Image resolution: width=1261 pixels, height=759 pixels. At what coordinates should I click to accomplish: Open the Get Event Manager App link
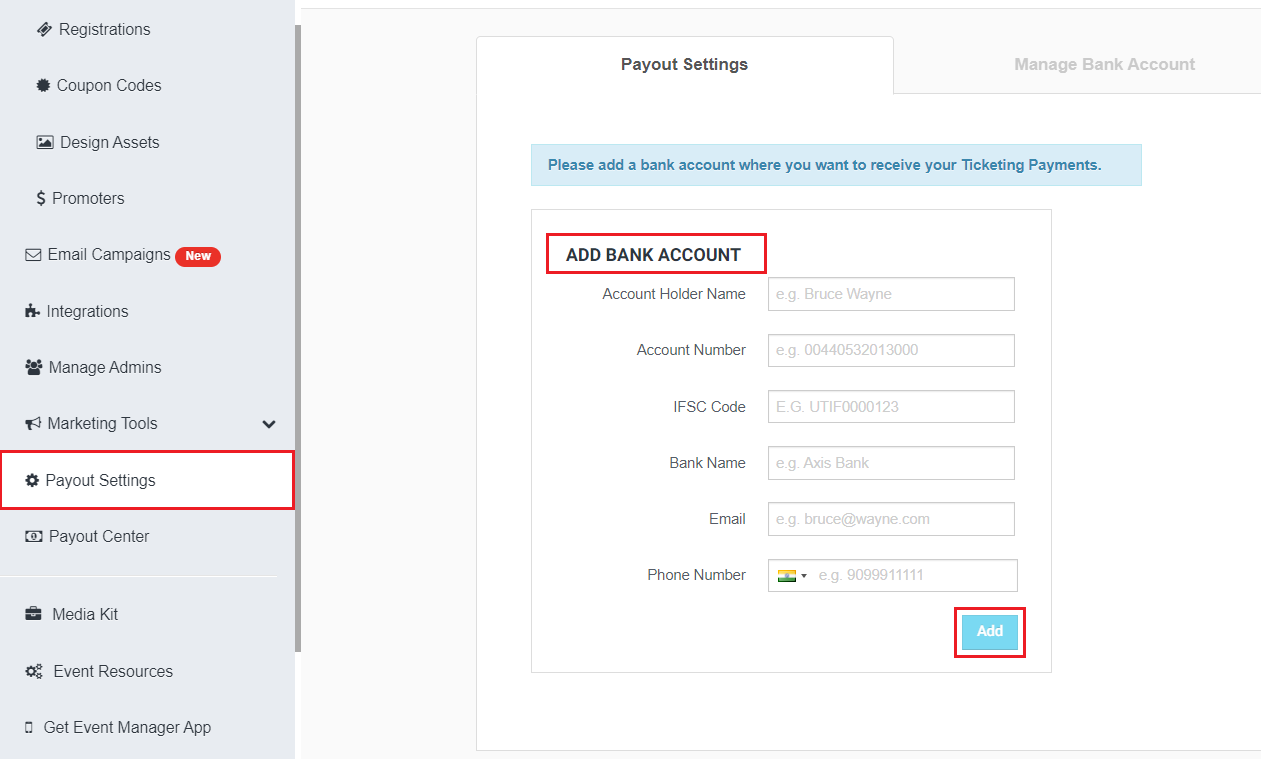(x=127, y=727)
